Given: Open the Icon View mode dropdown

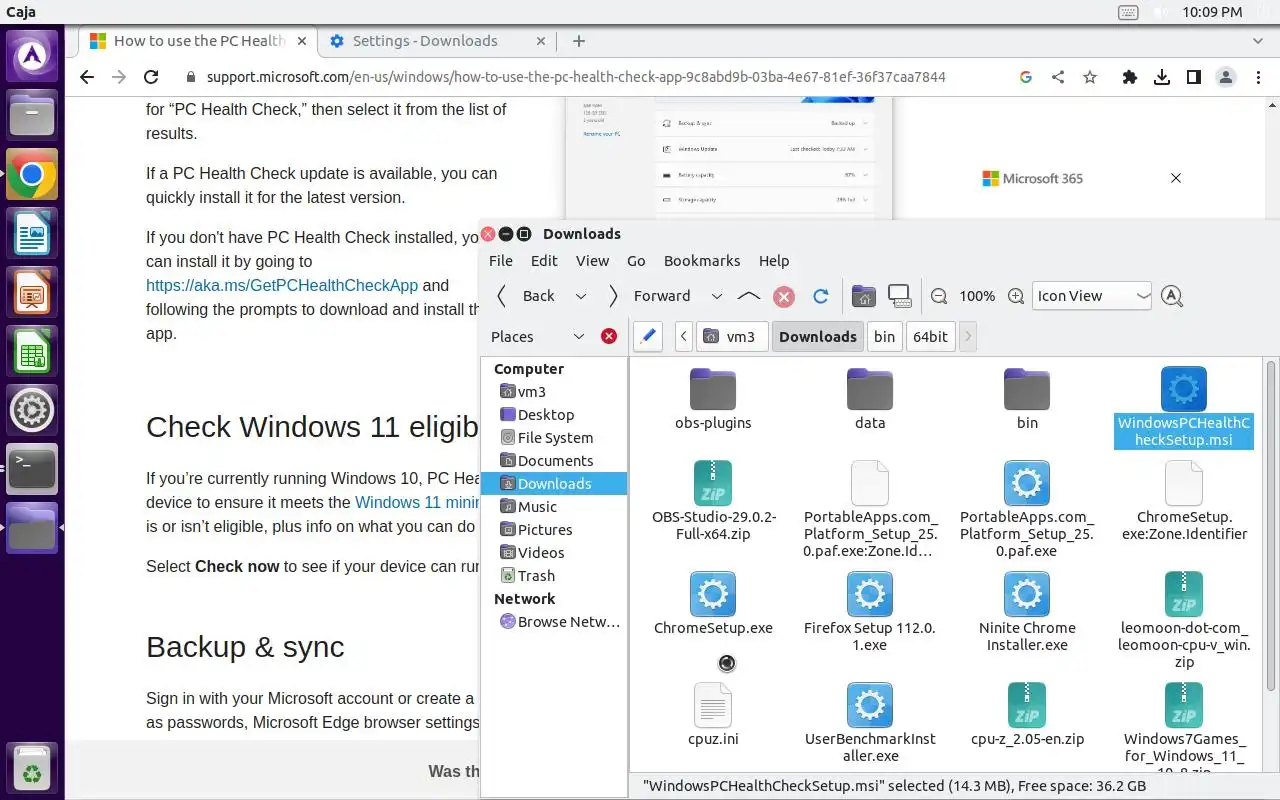Looking at the screenshot, I should (x=1092, y=296).
